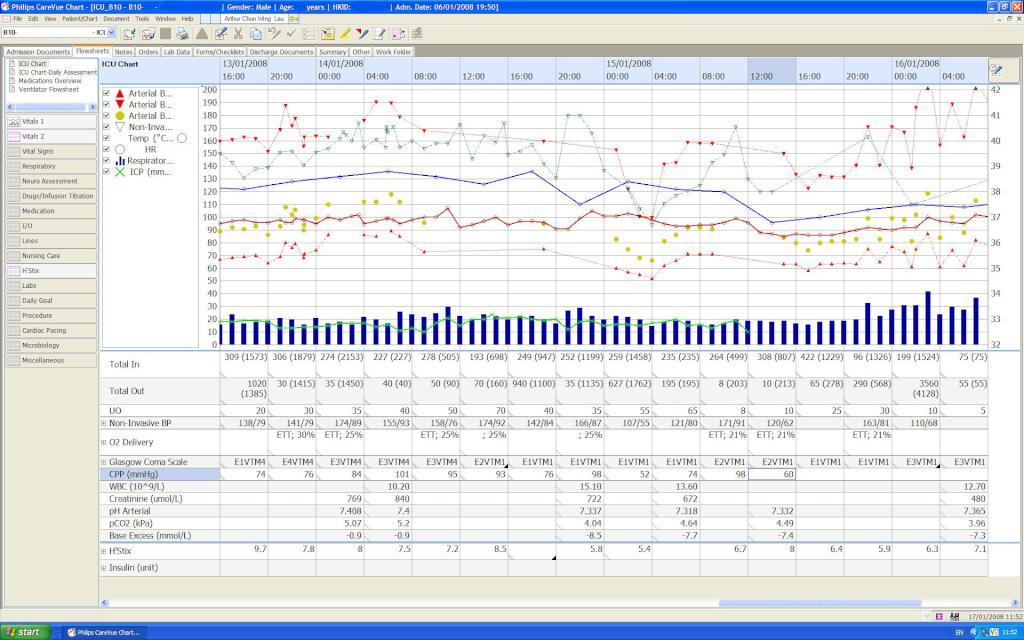Screen dimensions: 1024x640
Task: Open the Respiratory flowsheet section
Action: (x=51, y=167)
